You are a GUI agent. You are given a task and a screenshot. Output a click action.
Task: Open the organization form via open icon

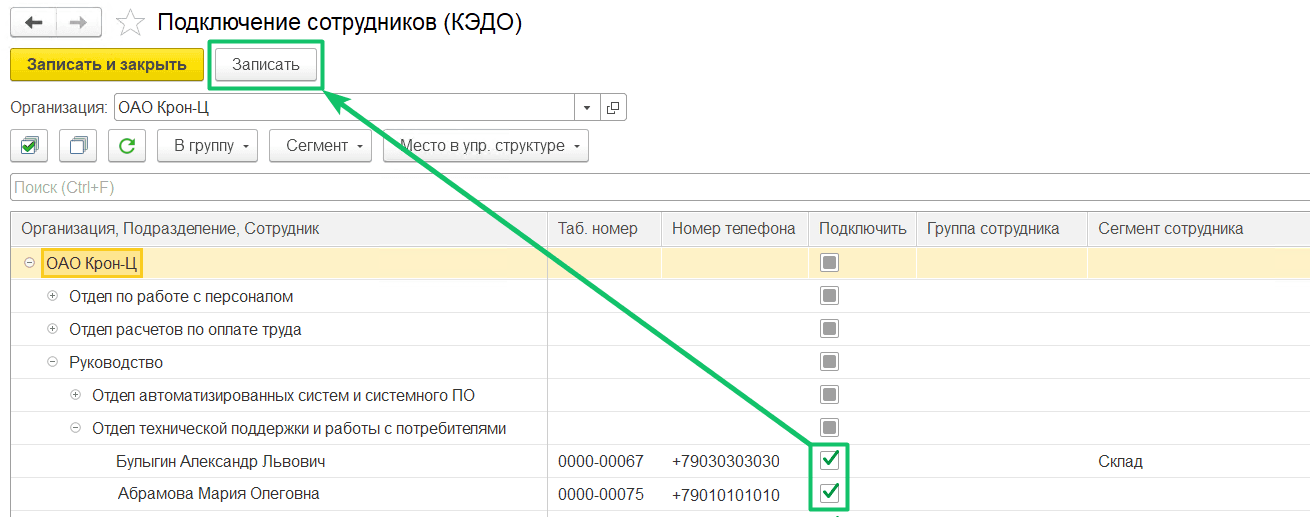pos(613,107)
